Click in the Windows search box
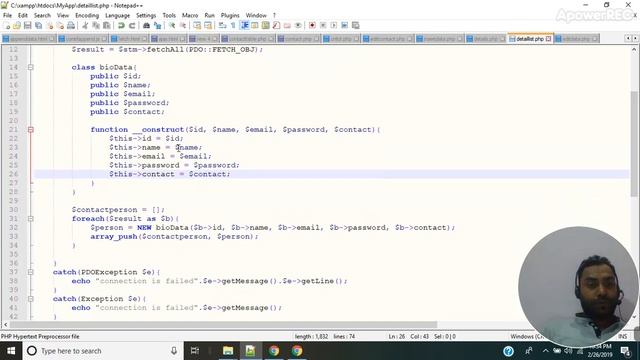The width and height of the screenshot is (640, 360). pos(102,351)
